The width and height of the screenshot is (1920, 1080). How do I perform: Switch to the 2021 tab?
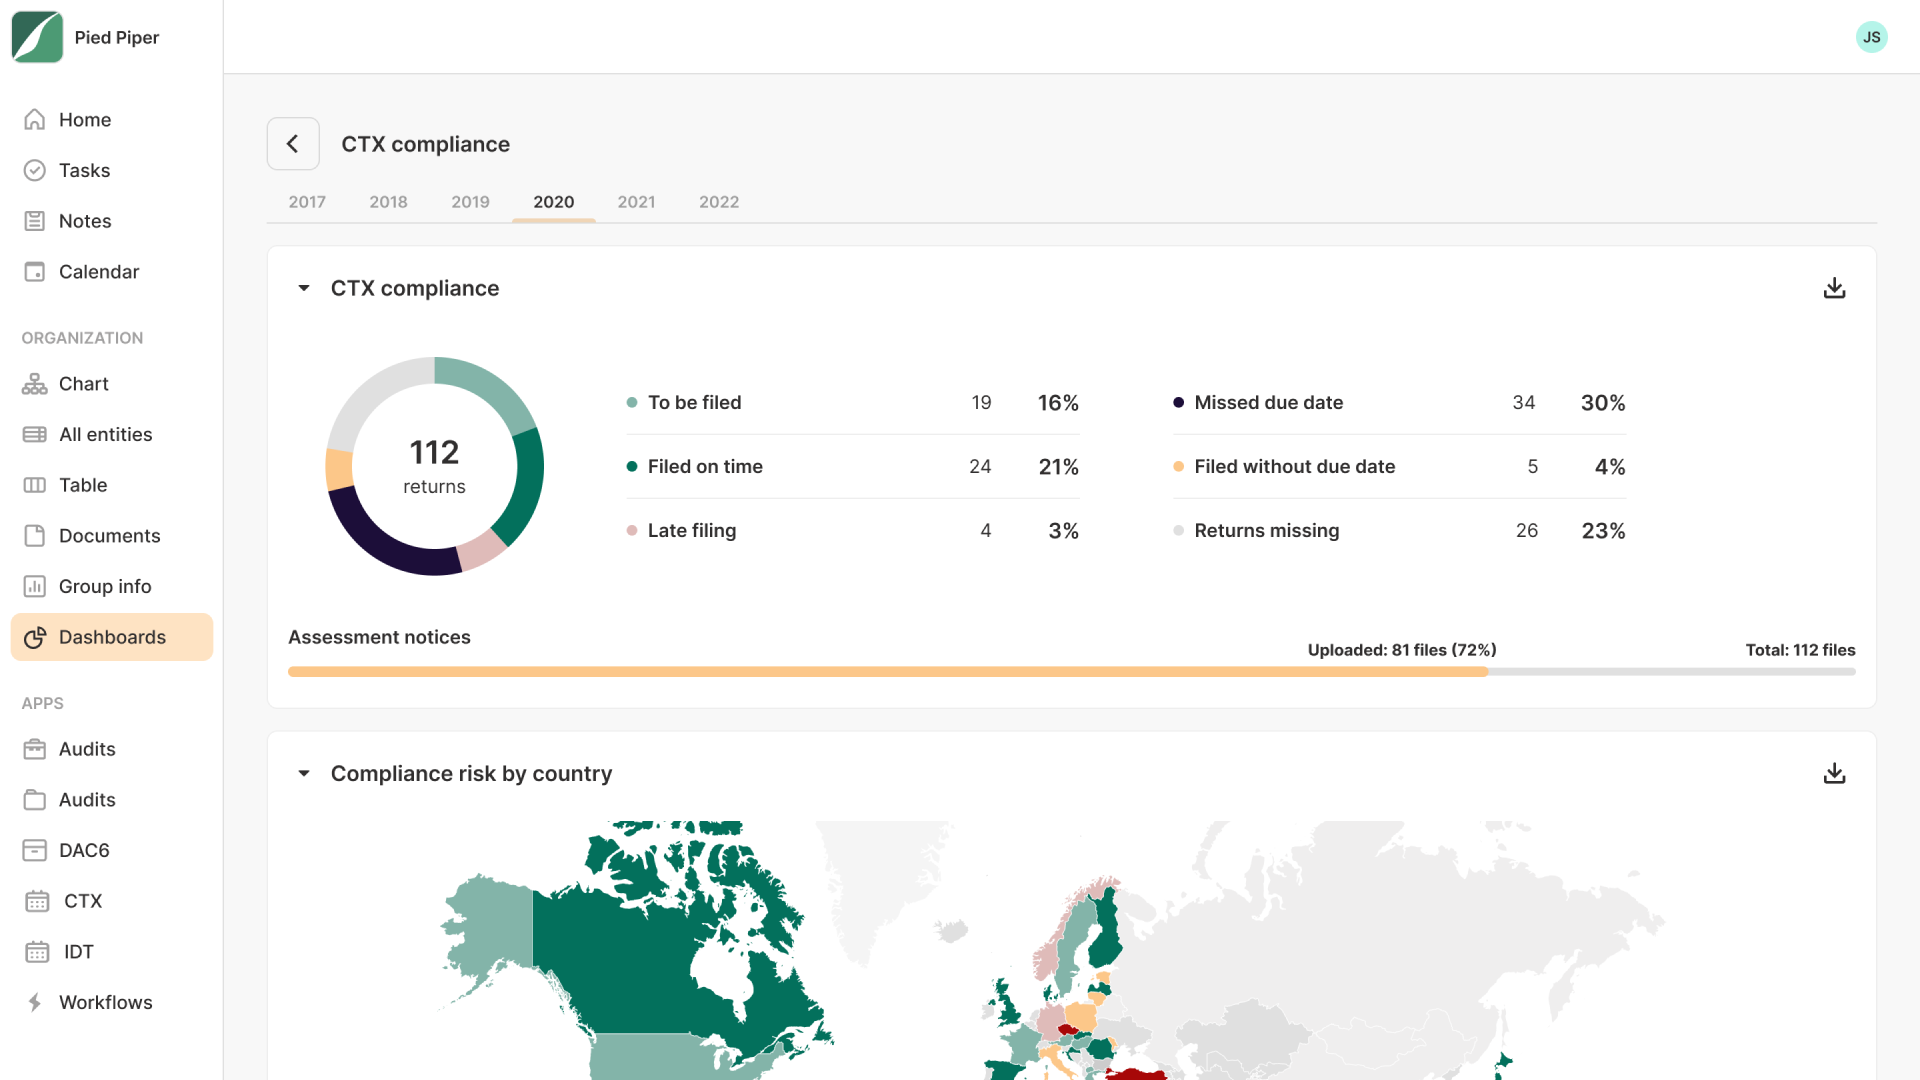click(x=636, y=202)
